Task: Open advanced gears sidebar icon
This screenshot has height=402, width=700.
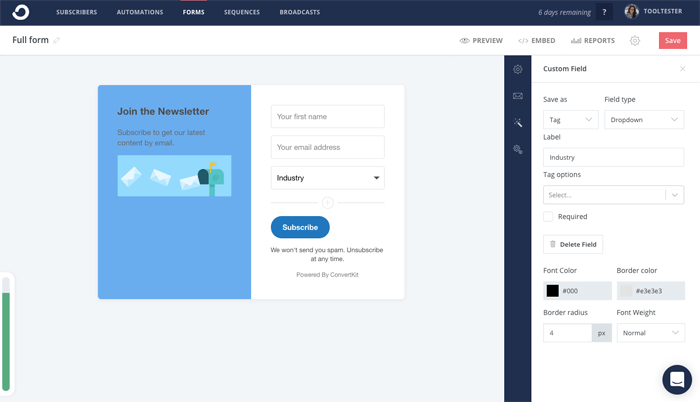Action: (x=518, y=149)
